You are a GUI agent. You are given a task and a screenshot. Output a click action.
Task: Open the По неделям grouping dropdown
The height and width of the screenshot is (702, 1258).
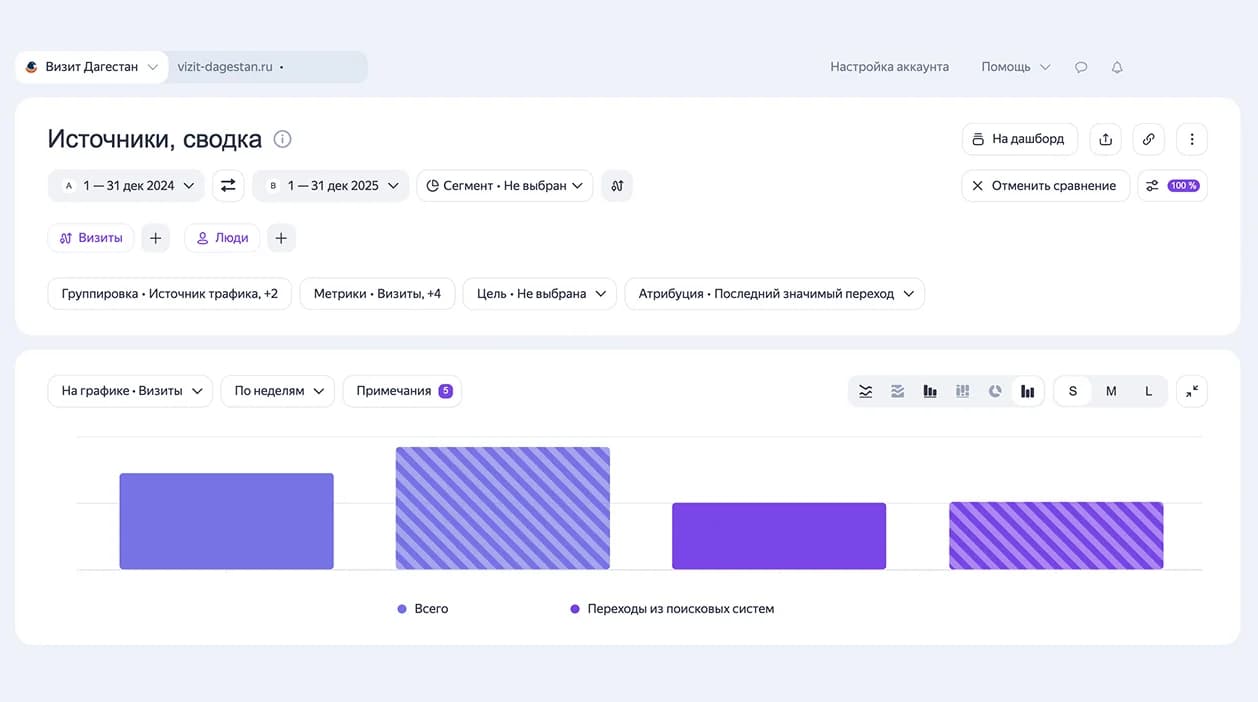(x=278, y=391)
